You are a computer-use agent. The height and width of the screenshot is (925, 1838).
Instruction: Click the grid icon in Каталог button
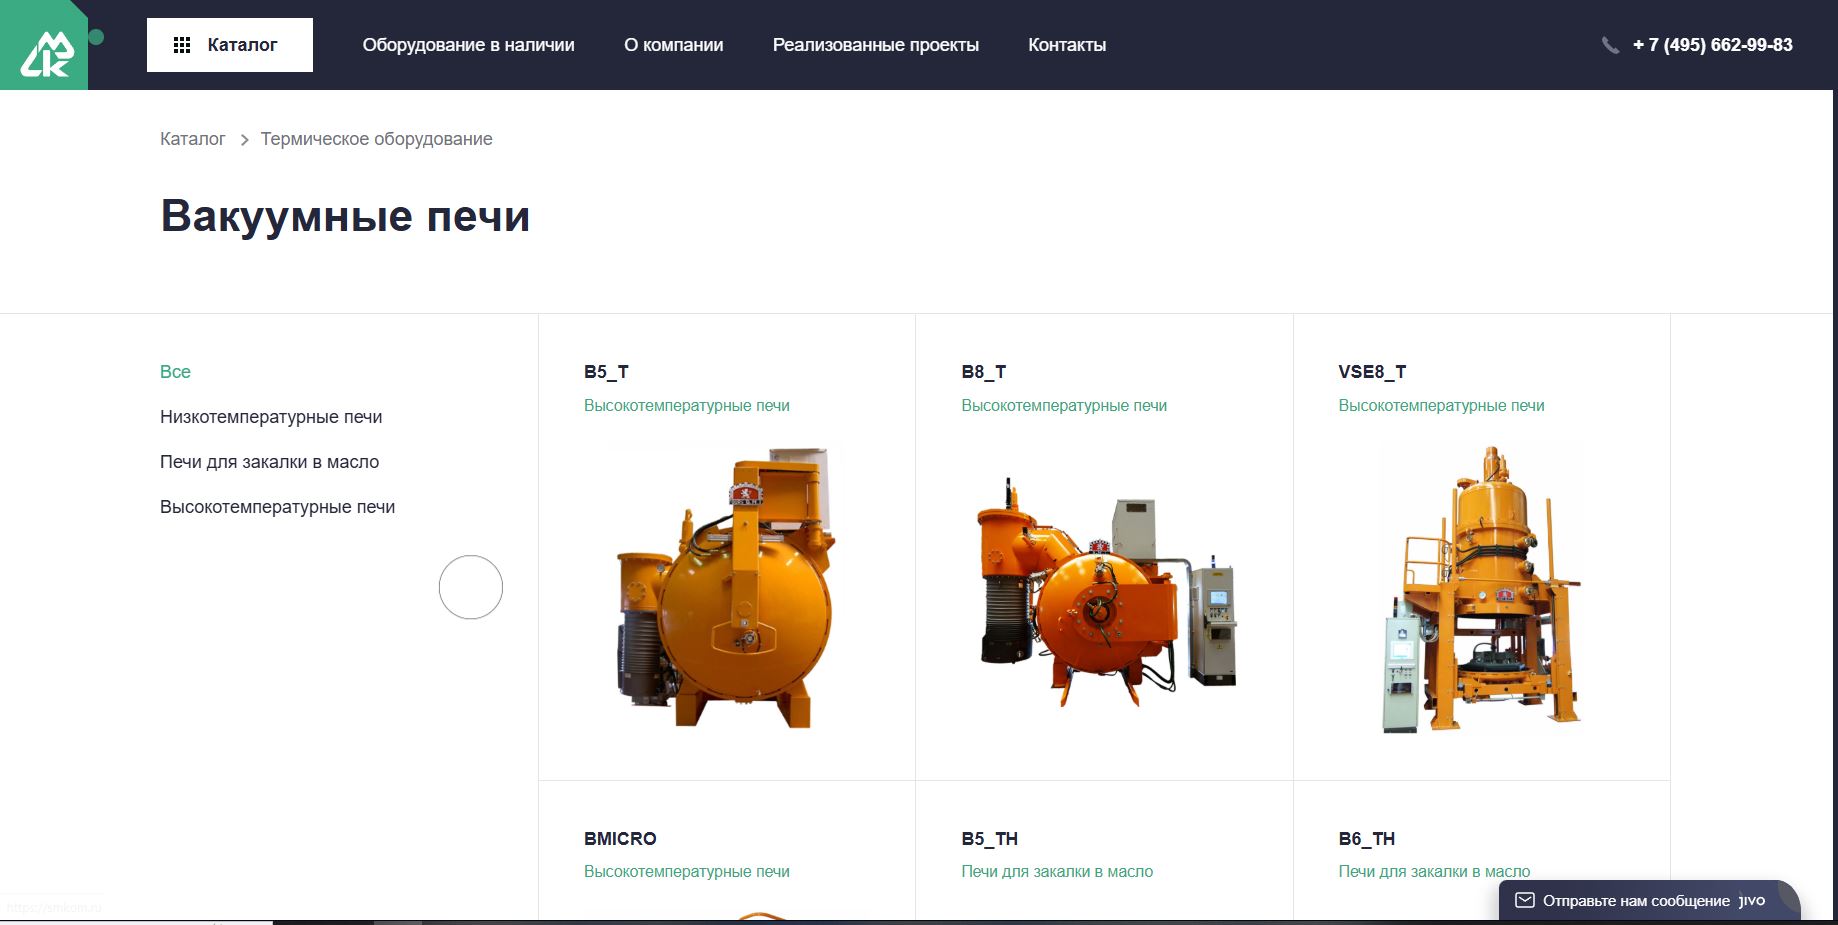182,45
